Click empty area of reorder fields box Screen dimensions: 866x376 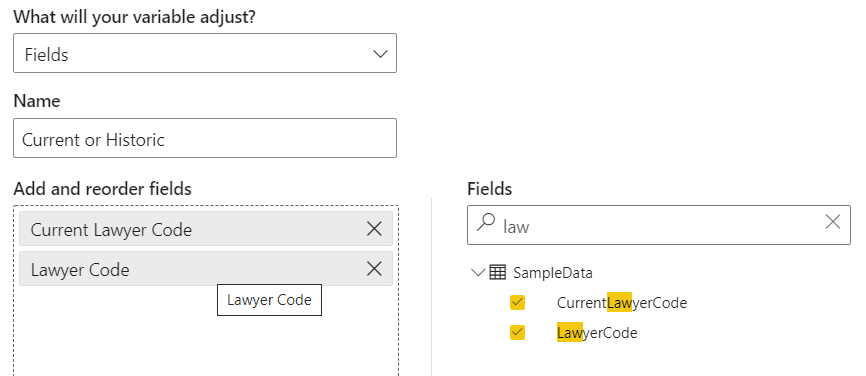(x=206, y=342)
